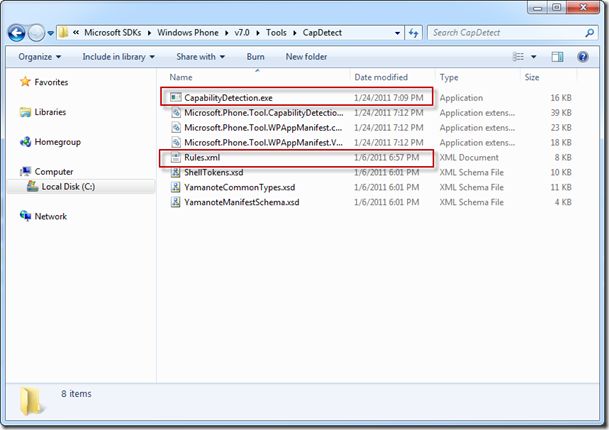The image size is (609, 430).
Task: Sort files by the Type column
Action: pos(449,77)
